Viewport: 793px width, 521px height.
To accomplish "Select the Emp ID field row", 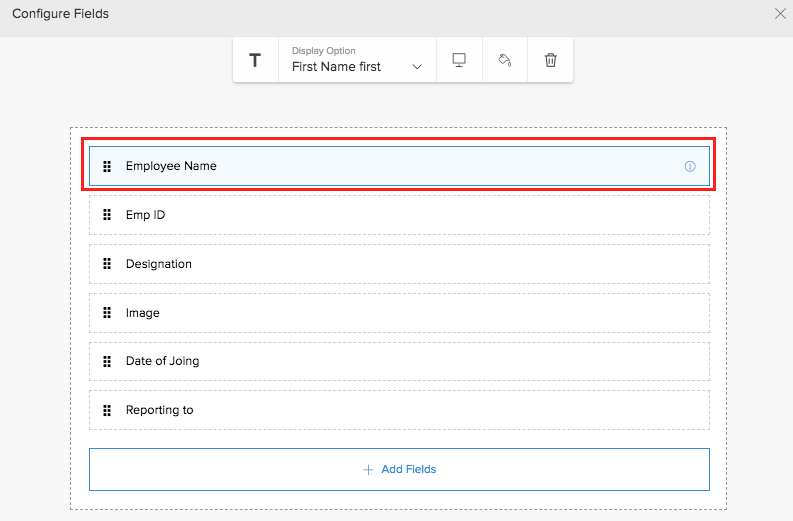I will coord(400,215).
